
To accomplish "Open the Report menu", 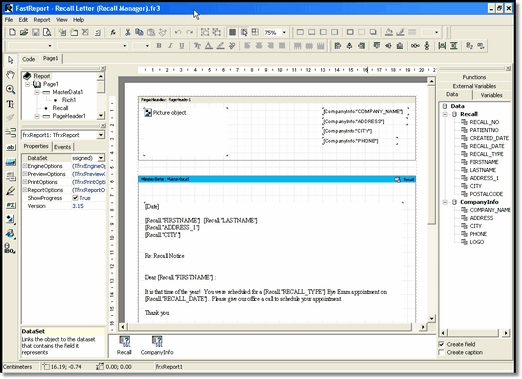I will 42,20.
